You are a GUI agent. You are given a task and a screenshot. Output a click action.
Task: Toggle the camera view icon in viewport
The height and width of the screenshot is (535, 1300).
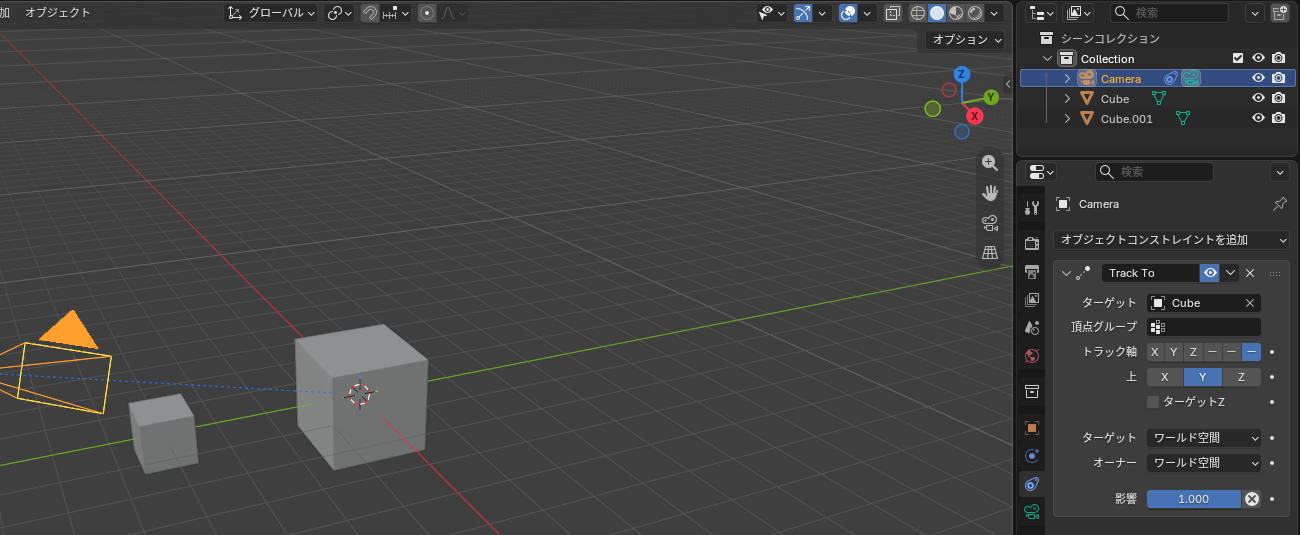point(990,223)
